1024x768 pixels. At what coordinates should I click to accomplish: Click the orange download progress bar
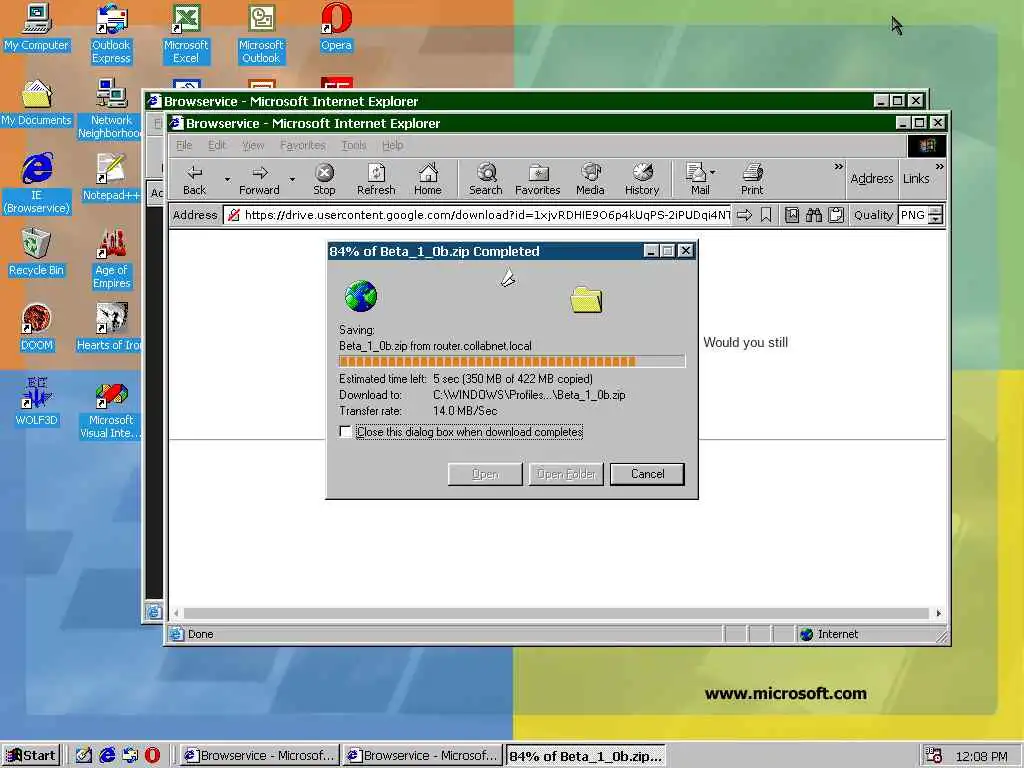pyautogui.click(x=511, y=361)
